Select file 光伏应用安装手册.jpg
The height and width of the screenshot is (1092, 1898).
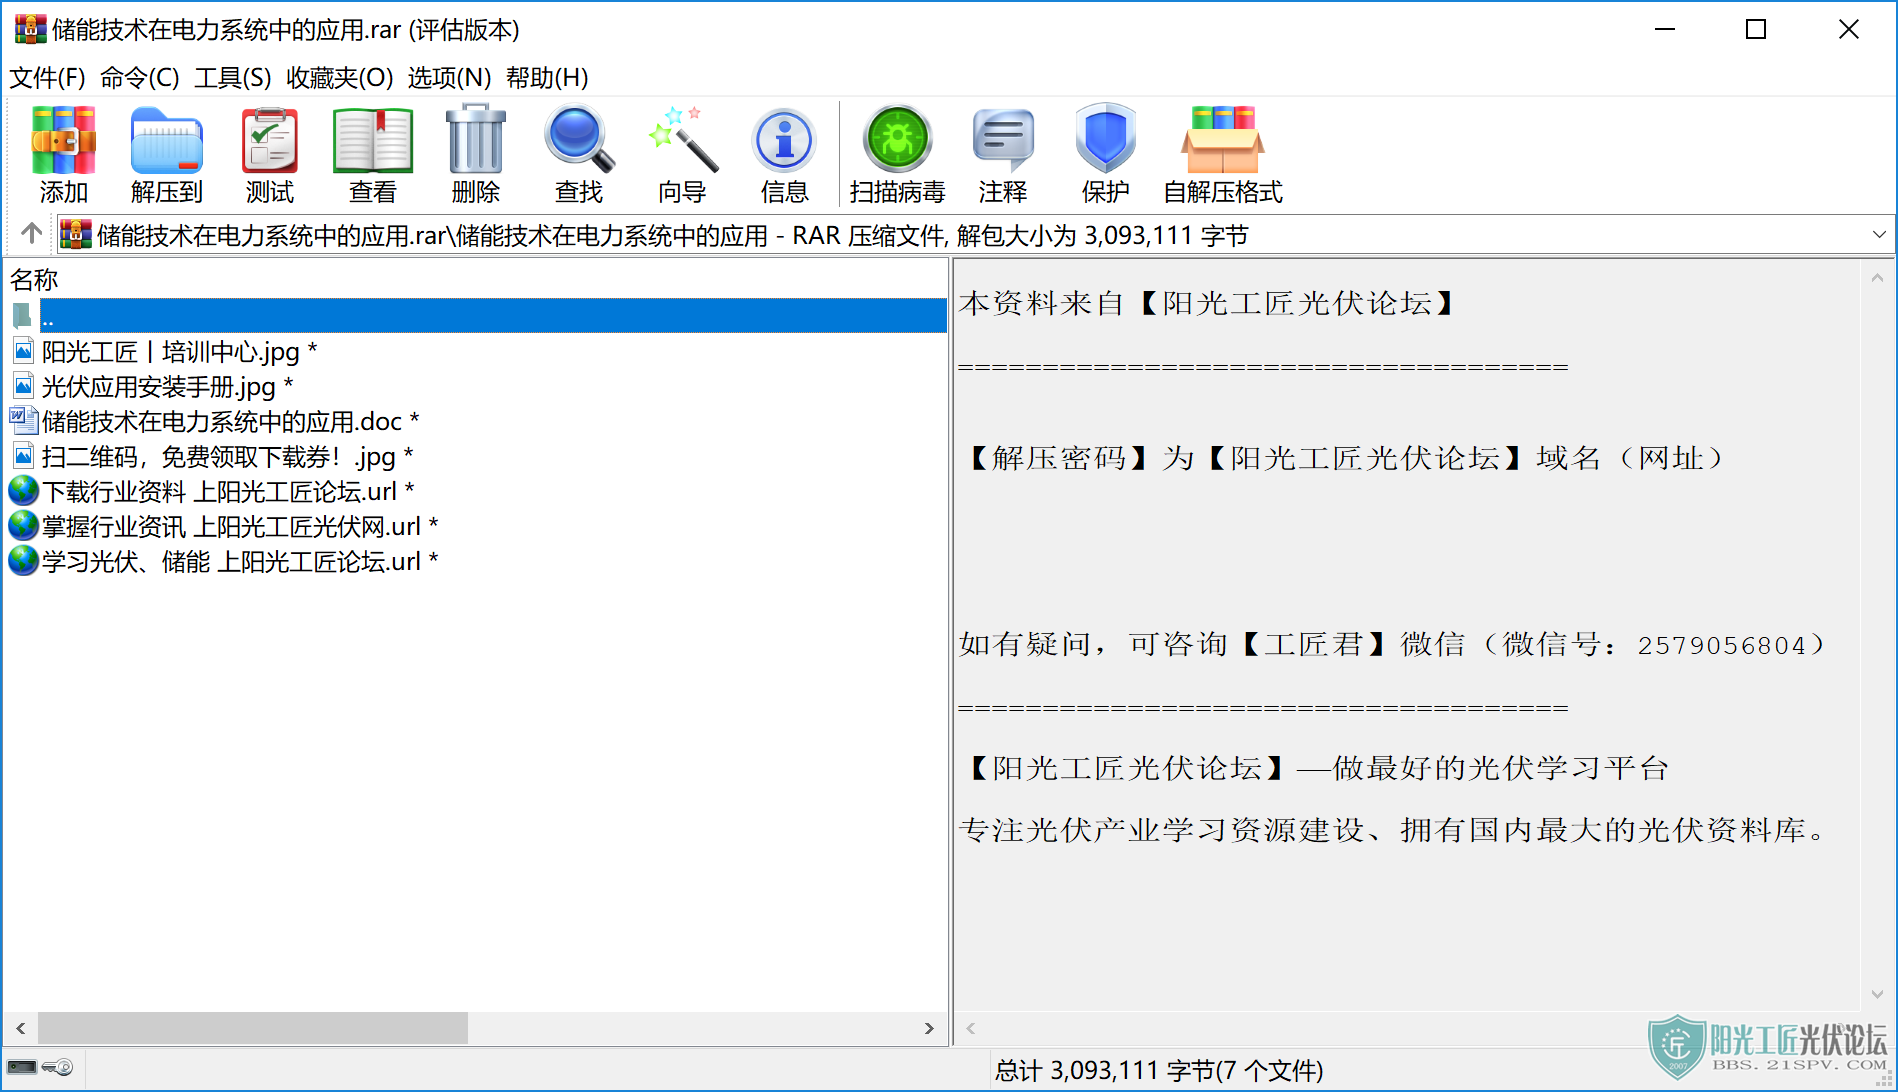[167, 387]
